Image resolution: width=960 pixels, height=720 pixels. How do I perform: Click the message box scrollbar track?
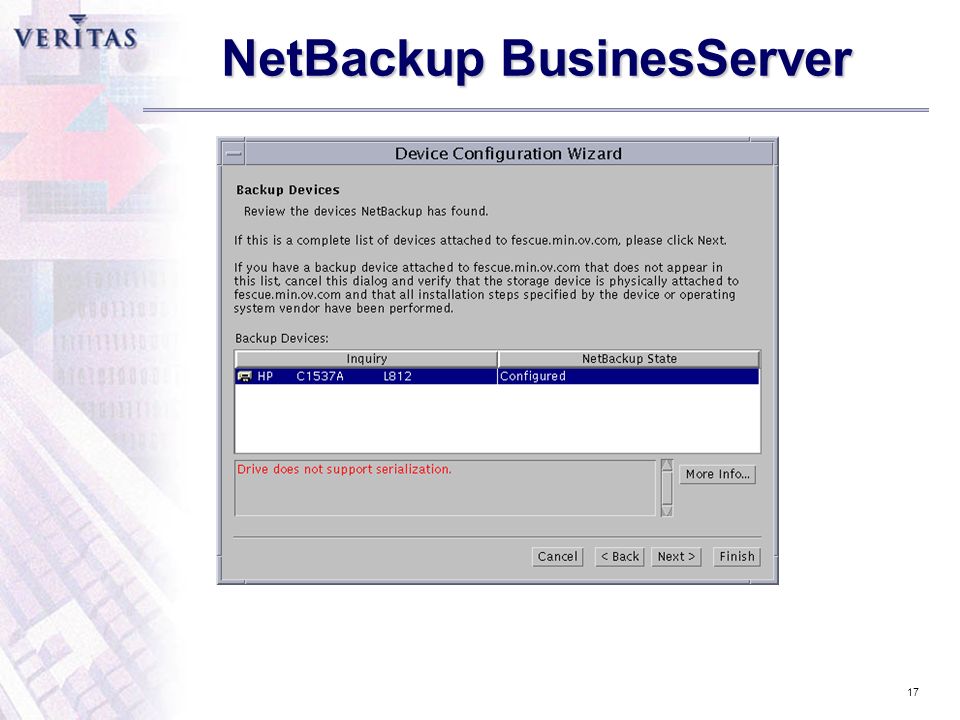(667, 488)
